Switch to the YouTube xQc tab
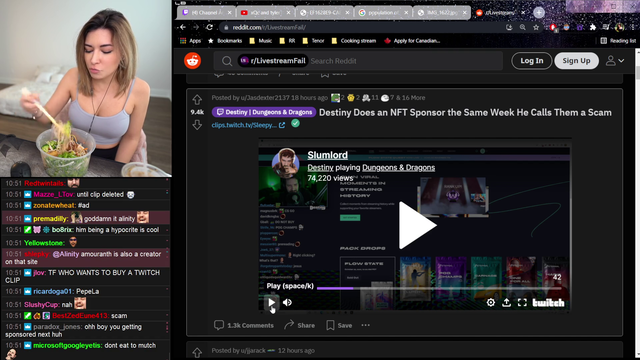Screen dimensions: 640x360 pyautogui.click(x=265, y=13)
